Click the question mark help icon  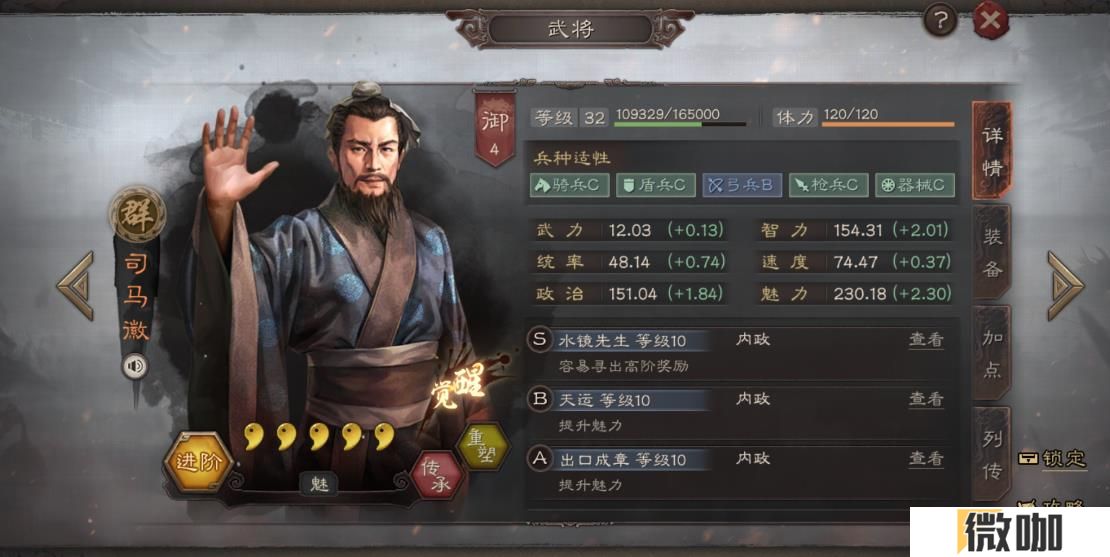940,21
